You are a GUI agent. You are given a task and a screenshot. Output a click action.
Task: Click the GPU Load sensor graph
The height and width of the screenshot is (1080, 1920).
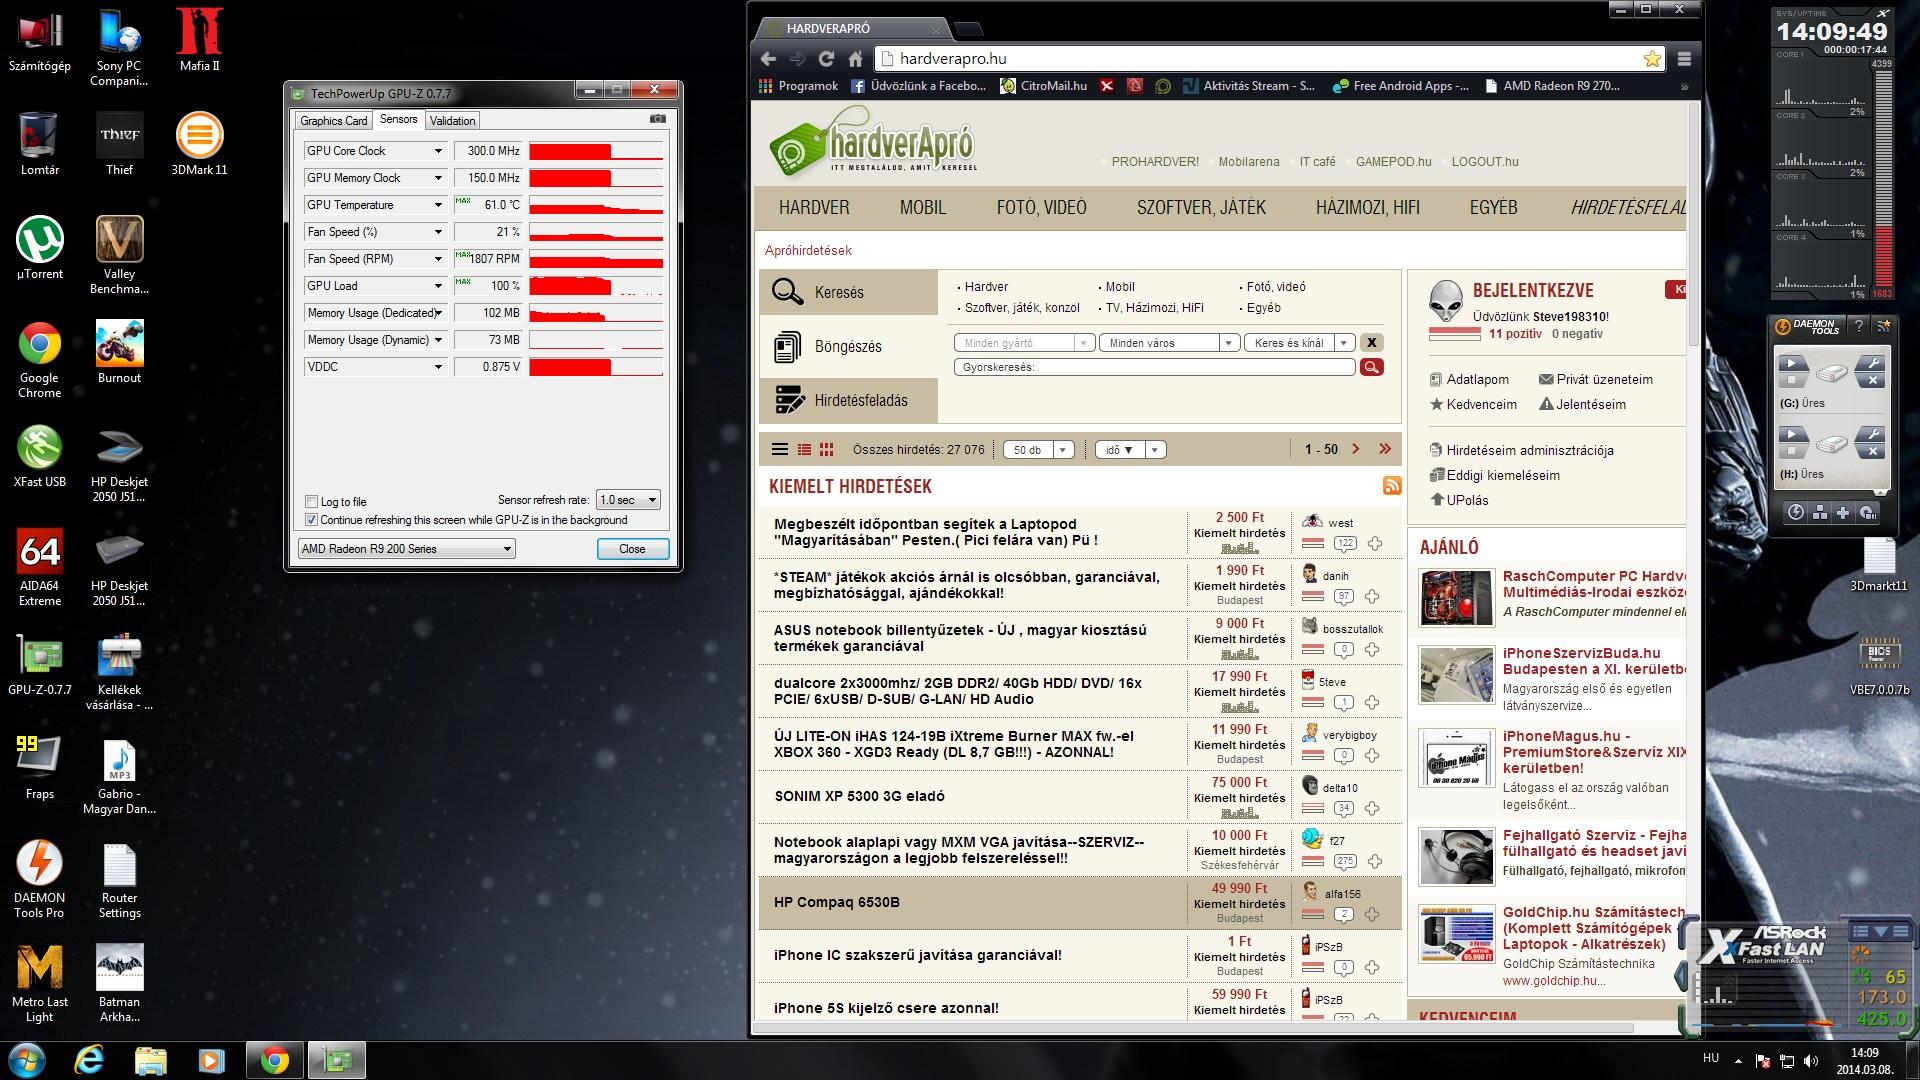click(596, 286)
